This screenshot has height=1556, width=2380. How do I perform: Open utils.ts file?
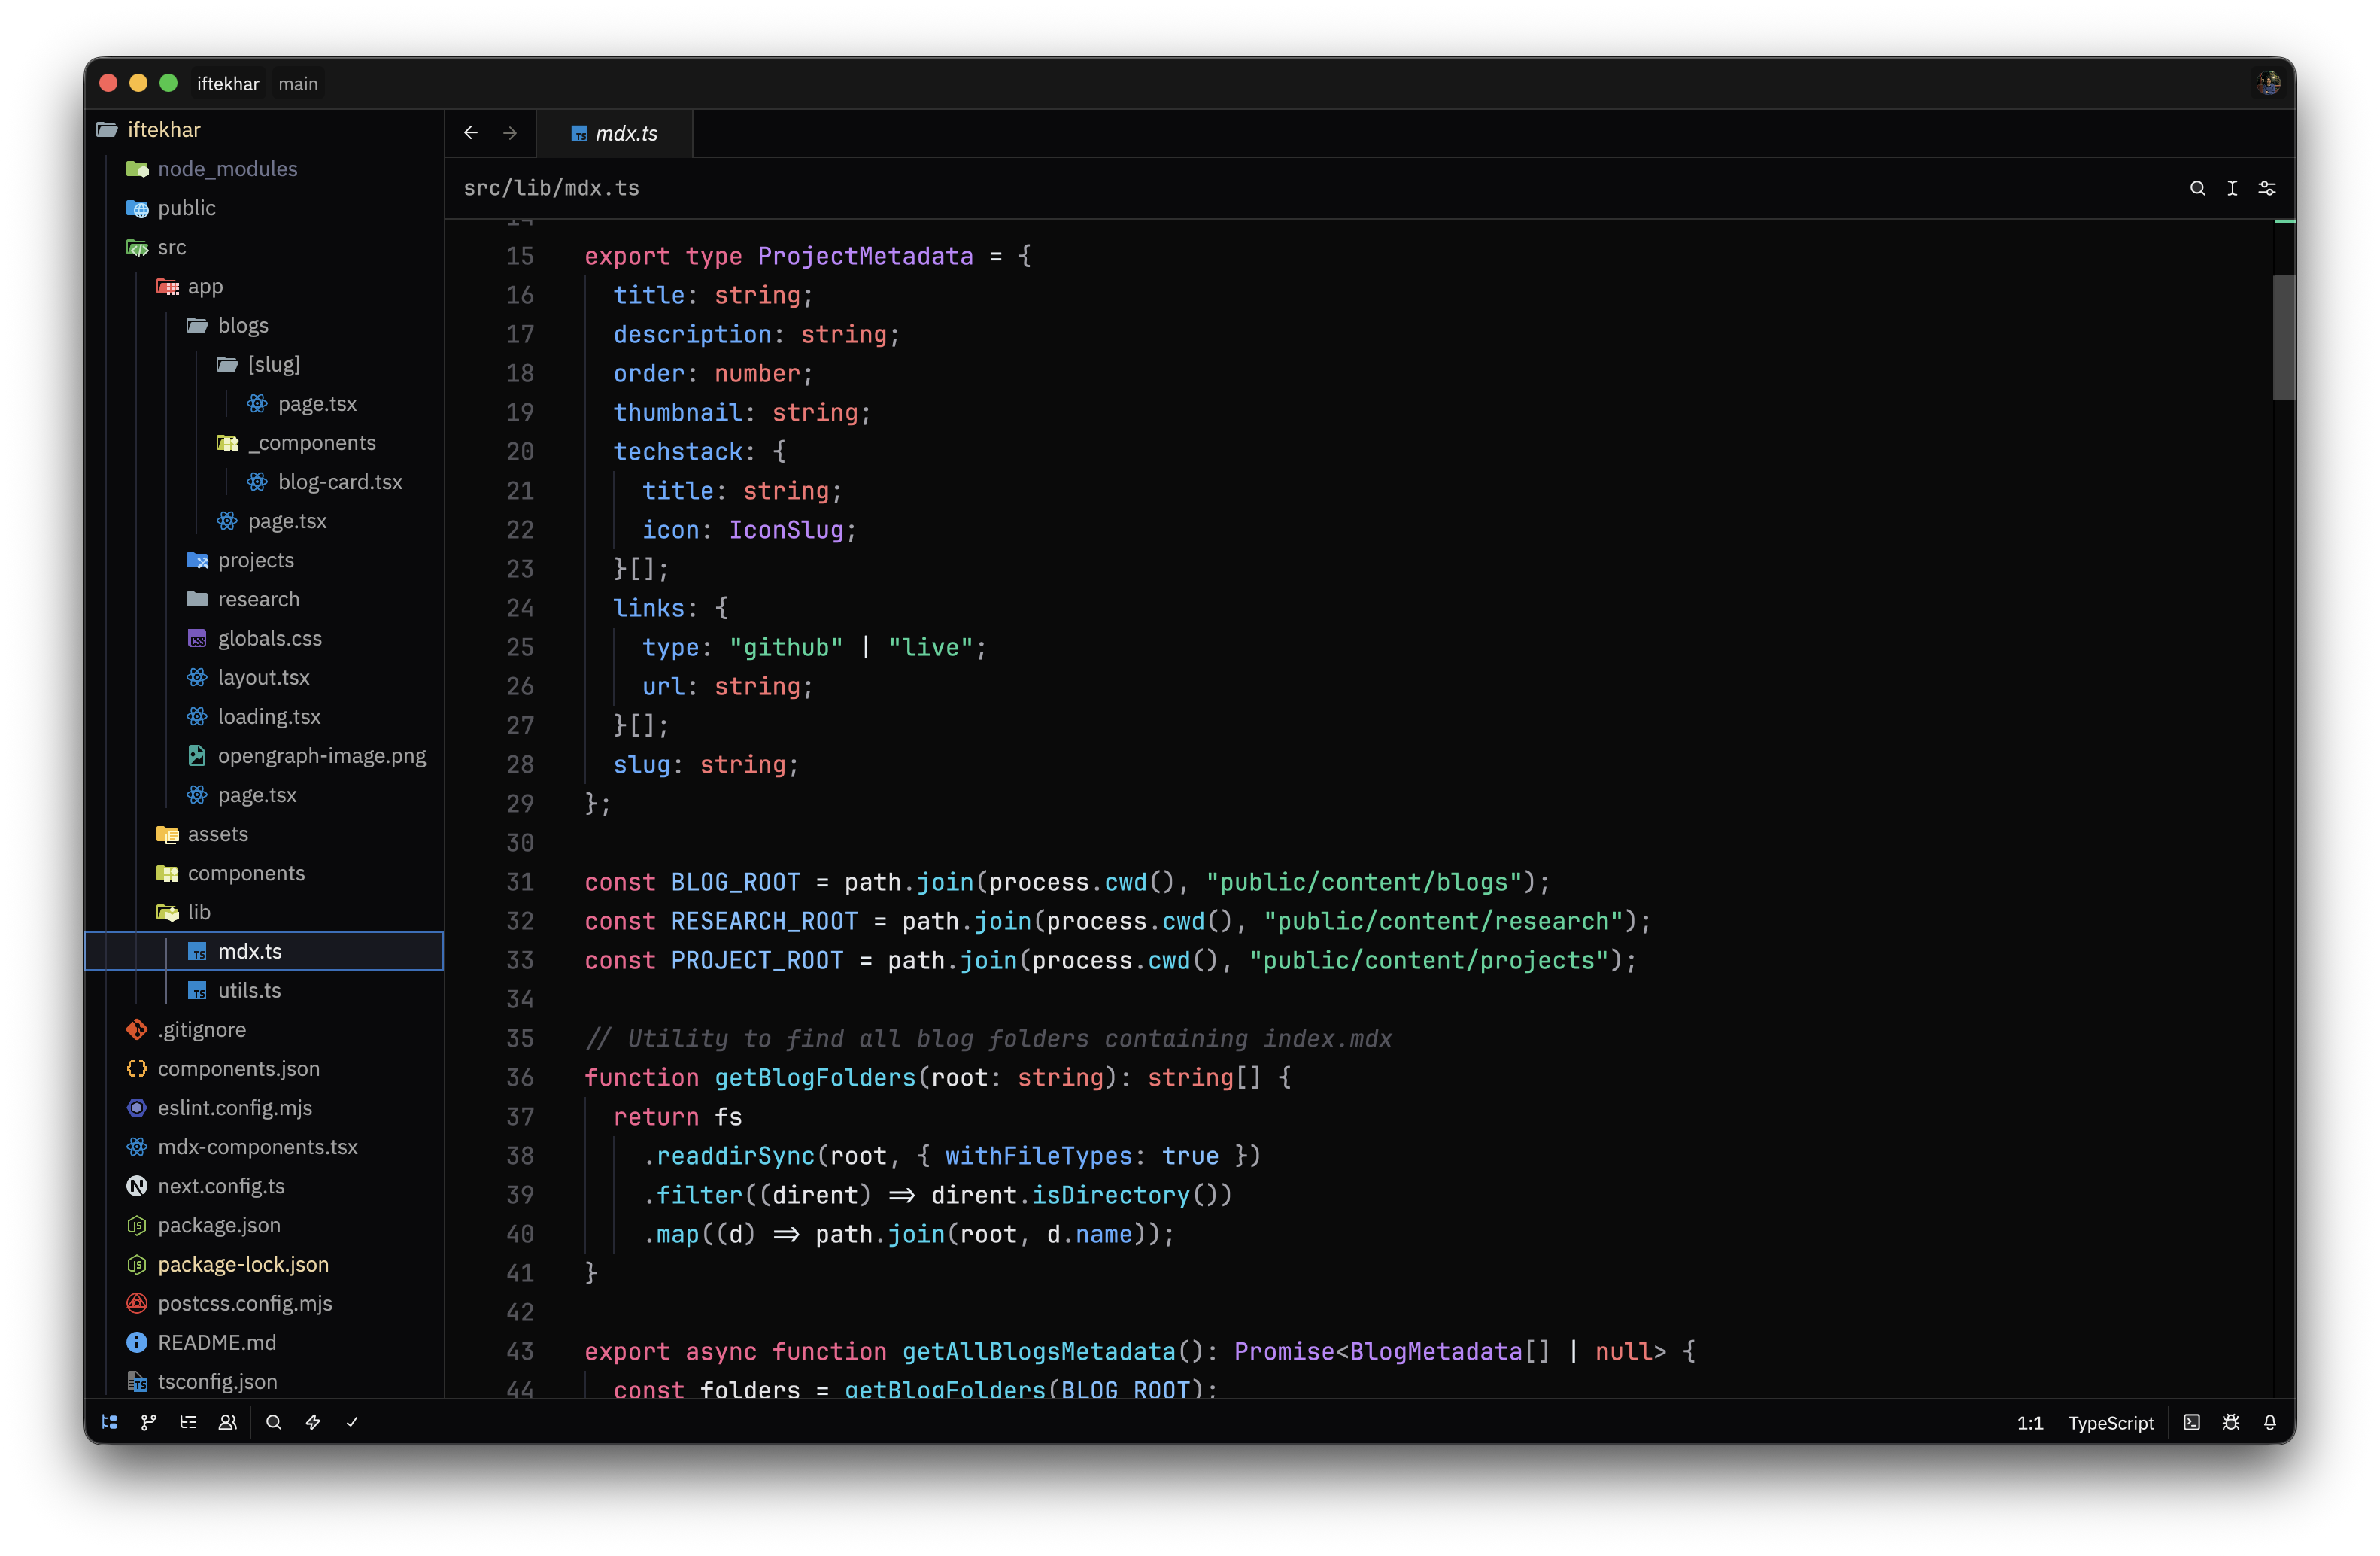click(264, 990)
